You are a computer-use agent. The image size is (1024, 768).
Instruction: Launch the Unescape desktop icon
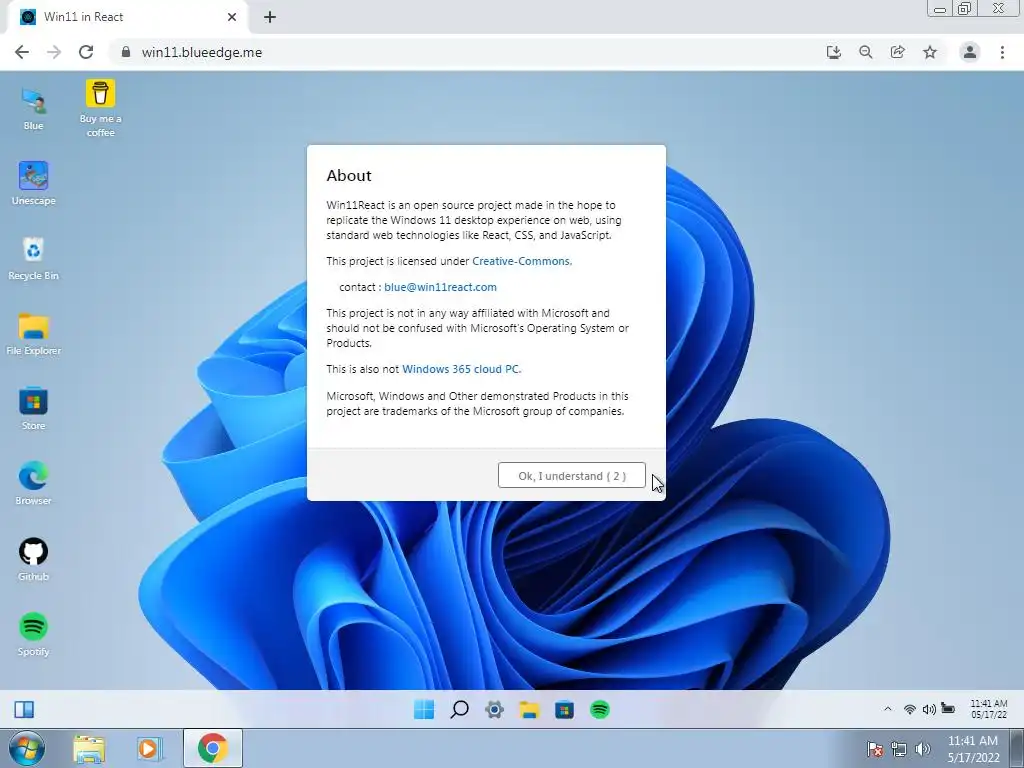[33, 184]
